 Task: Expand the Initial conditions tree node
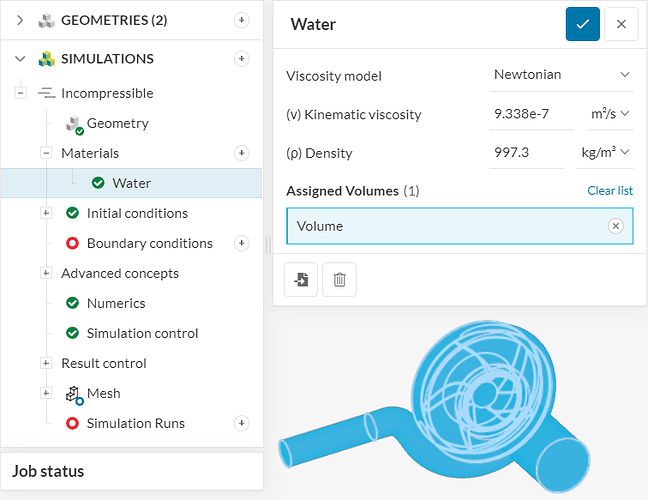tap(46, 213)
